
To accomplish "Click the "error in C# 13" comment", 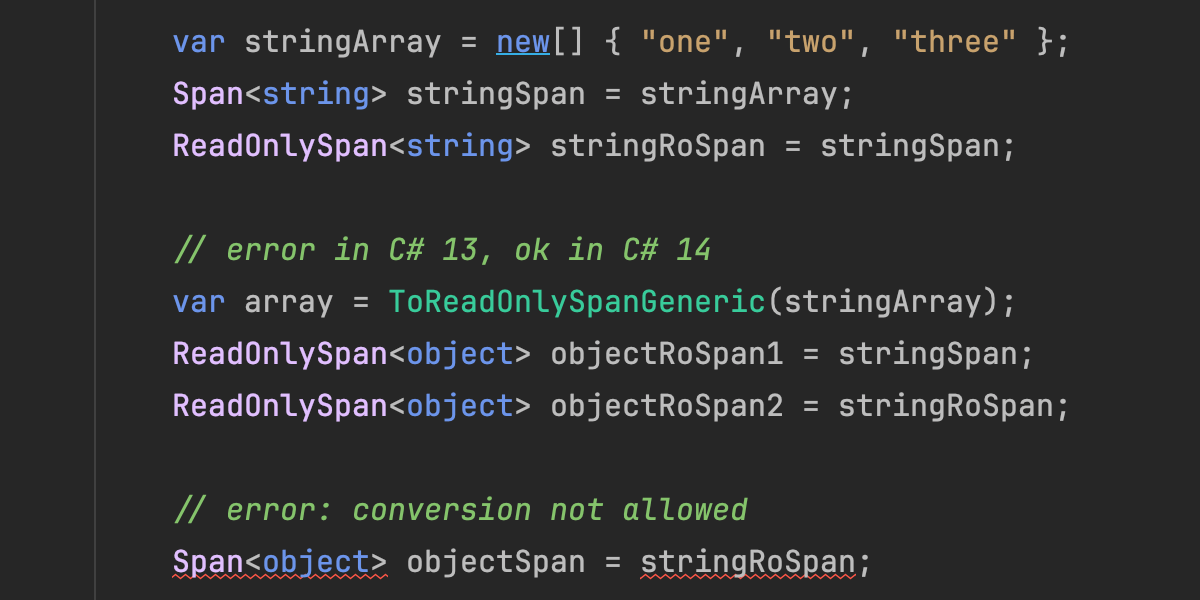I will (x=442, y=250).
